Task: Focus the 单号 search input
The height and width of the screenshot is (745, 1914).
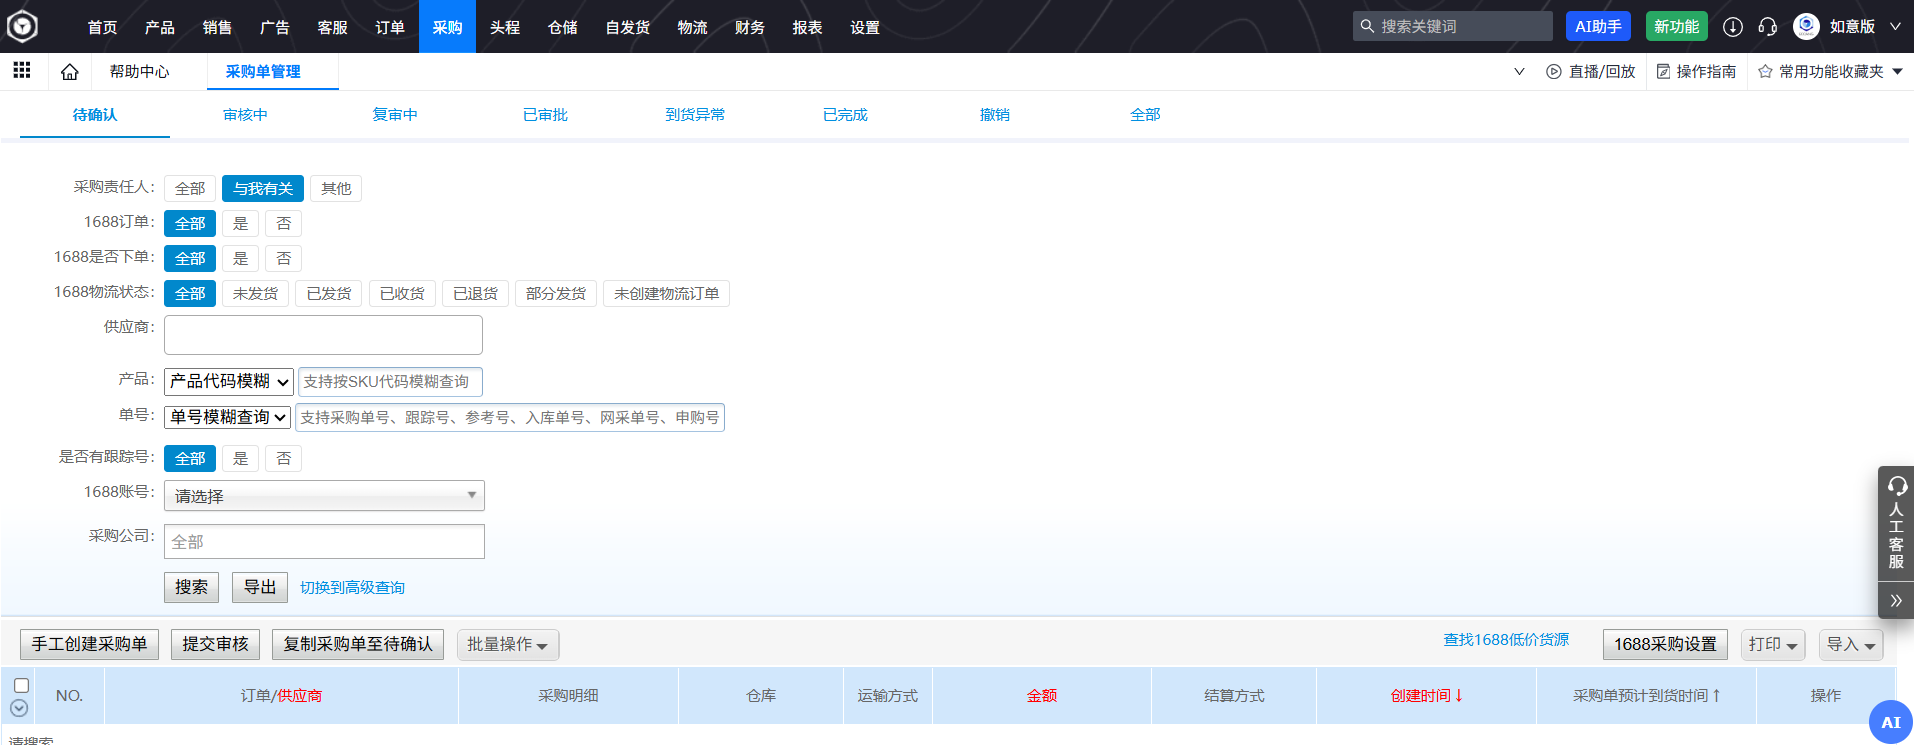Action: 510,417
